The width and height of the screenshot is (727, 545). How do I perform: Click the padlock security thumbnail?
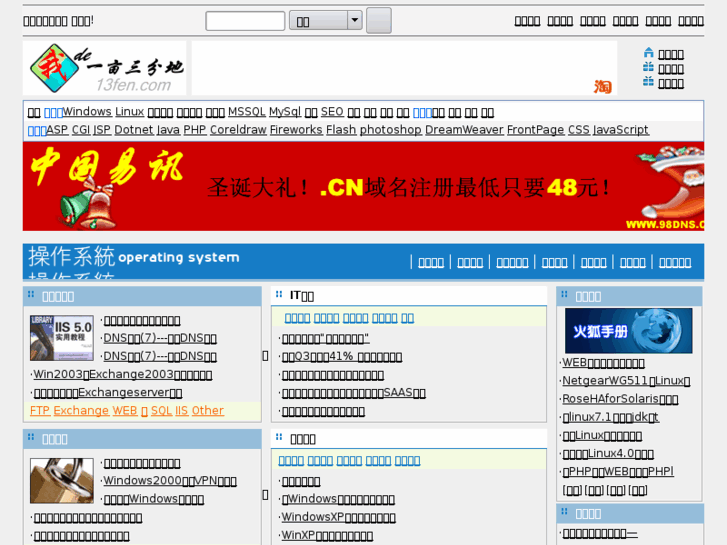point(62,481)
